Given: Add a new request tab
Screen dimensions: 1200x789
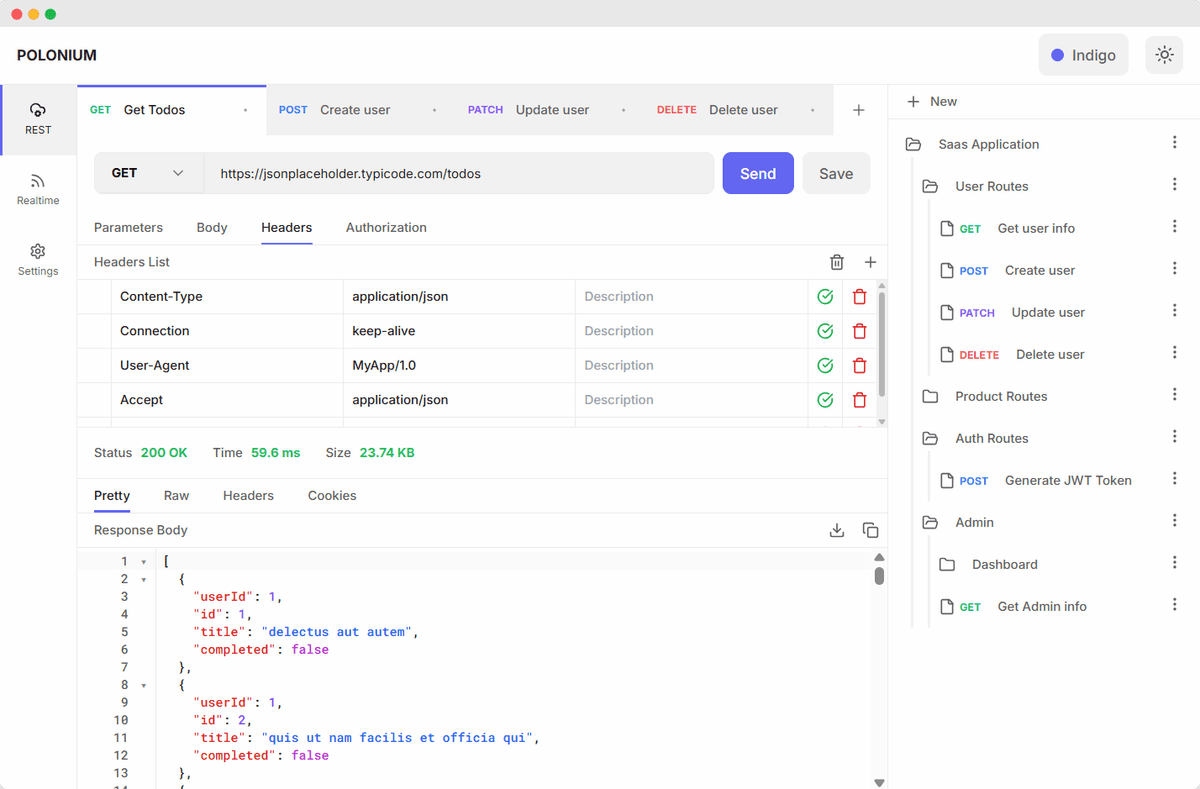Looking at the screenshot, I should 858,110.
